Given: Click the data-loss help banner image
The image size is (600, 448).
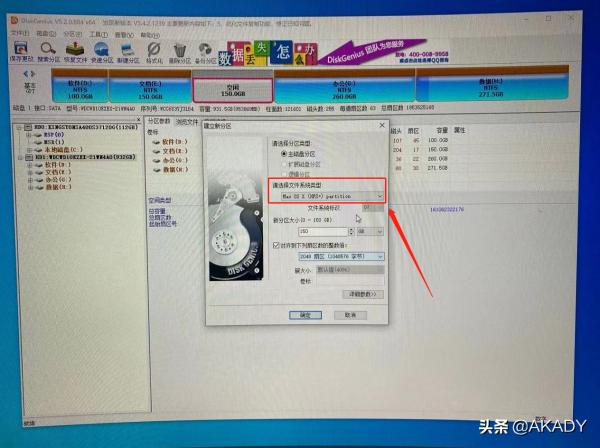Looking at the screenshot, I should (x=268, y=53).
